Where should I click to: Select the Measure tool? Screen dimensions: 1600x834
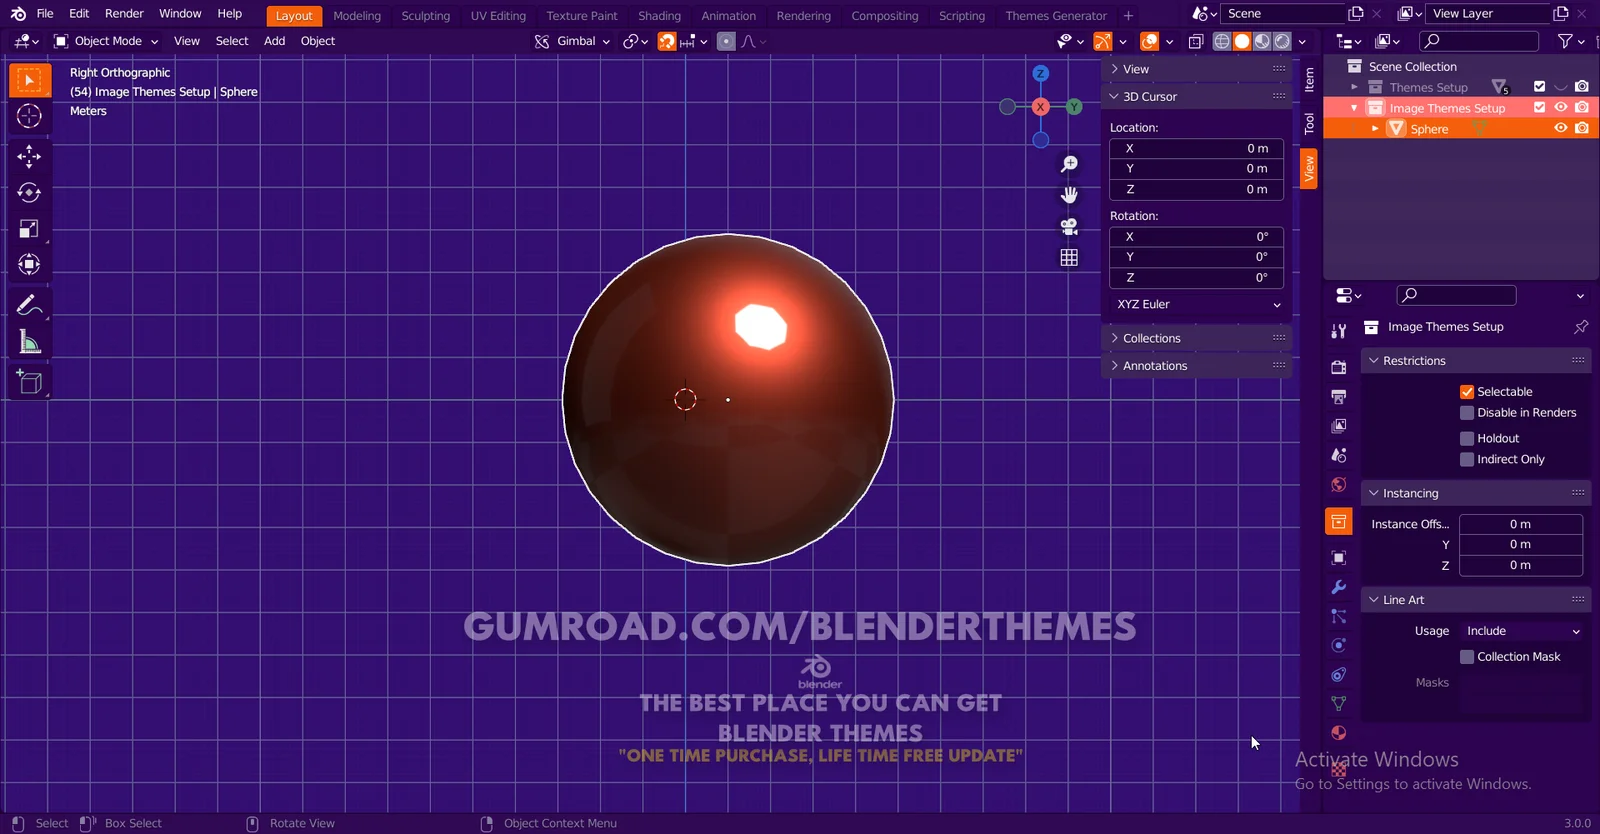tap(29, 342)
